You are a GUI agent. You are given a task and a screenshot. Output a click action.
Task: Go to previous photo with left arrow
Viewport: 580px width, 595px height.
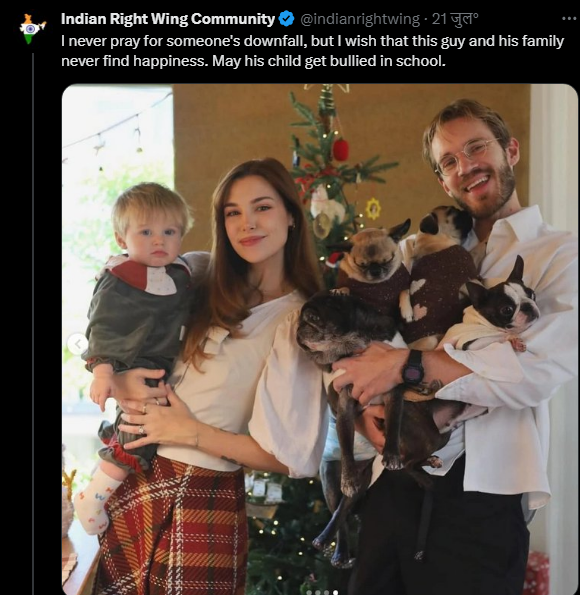[x=78, y=344]
